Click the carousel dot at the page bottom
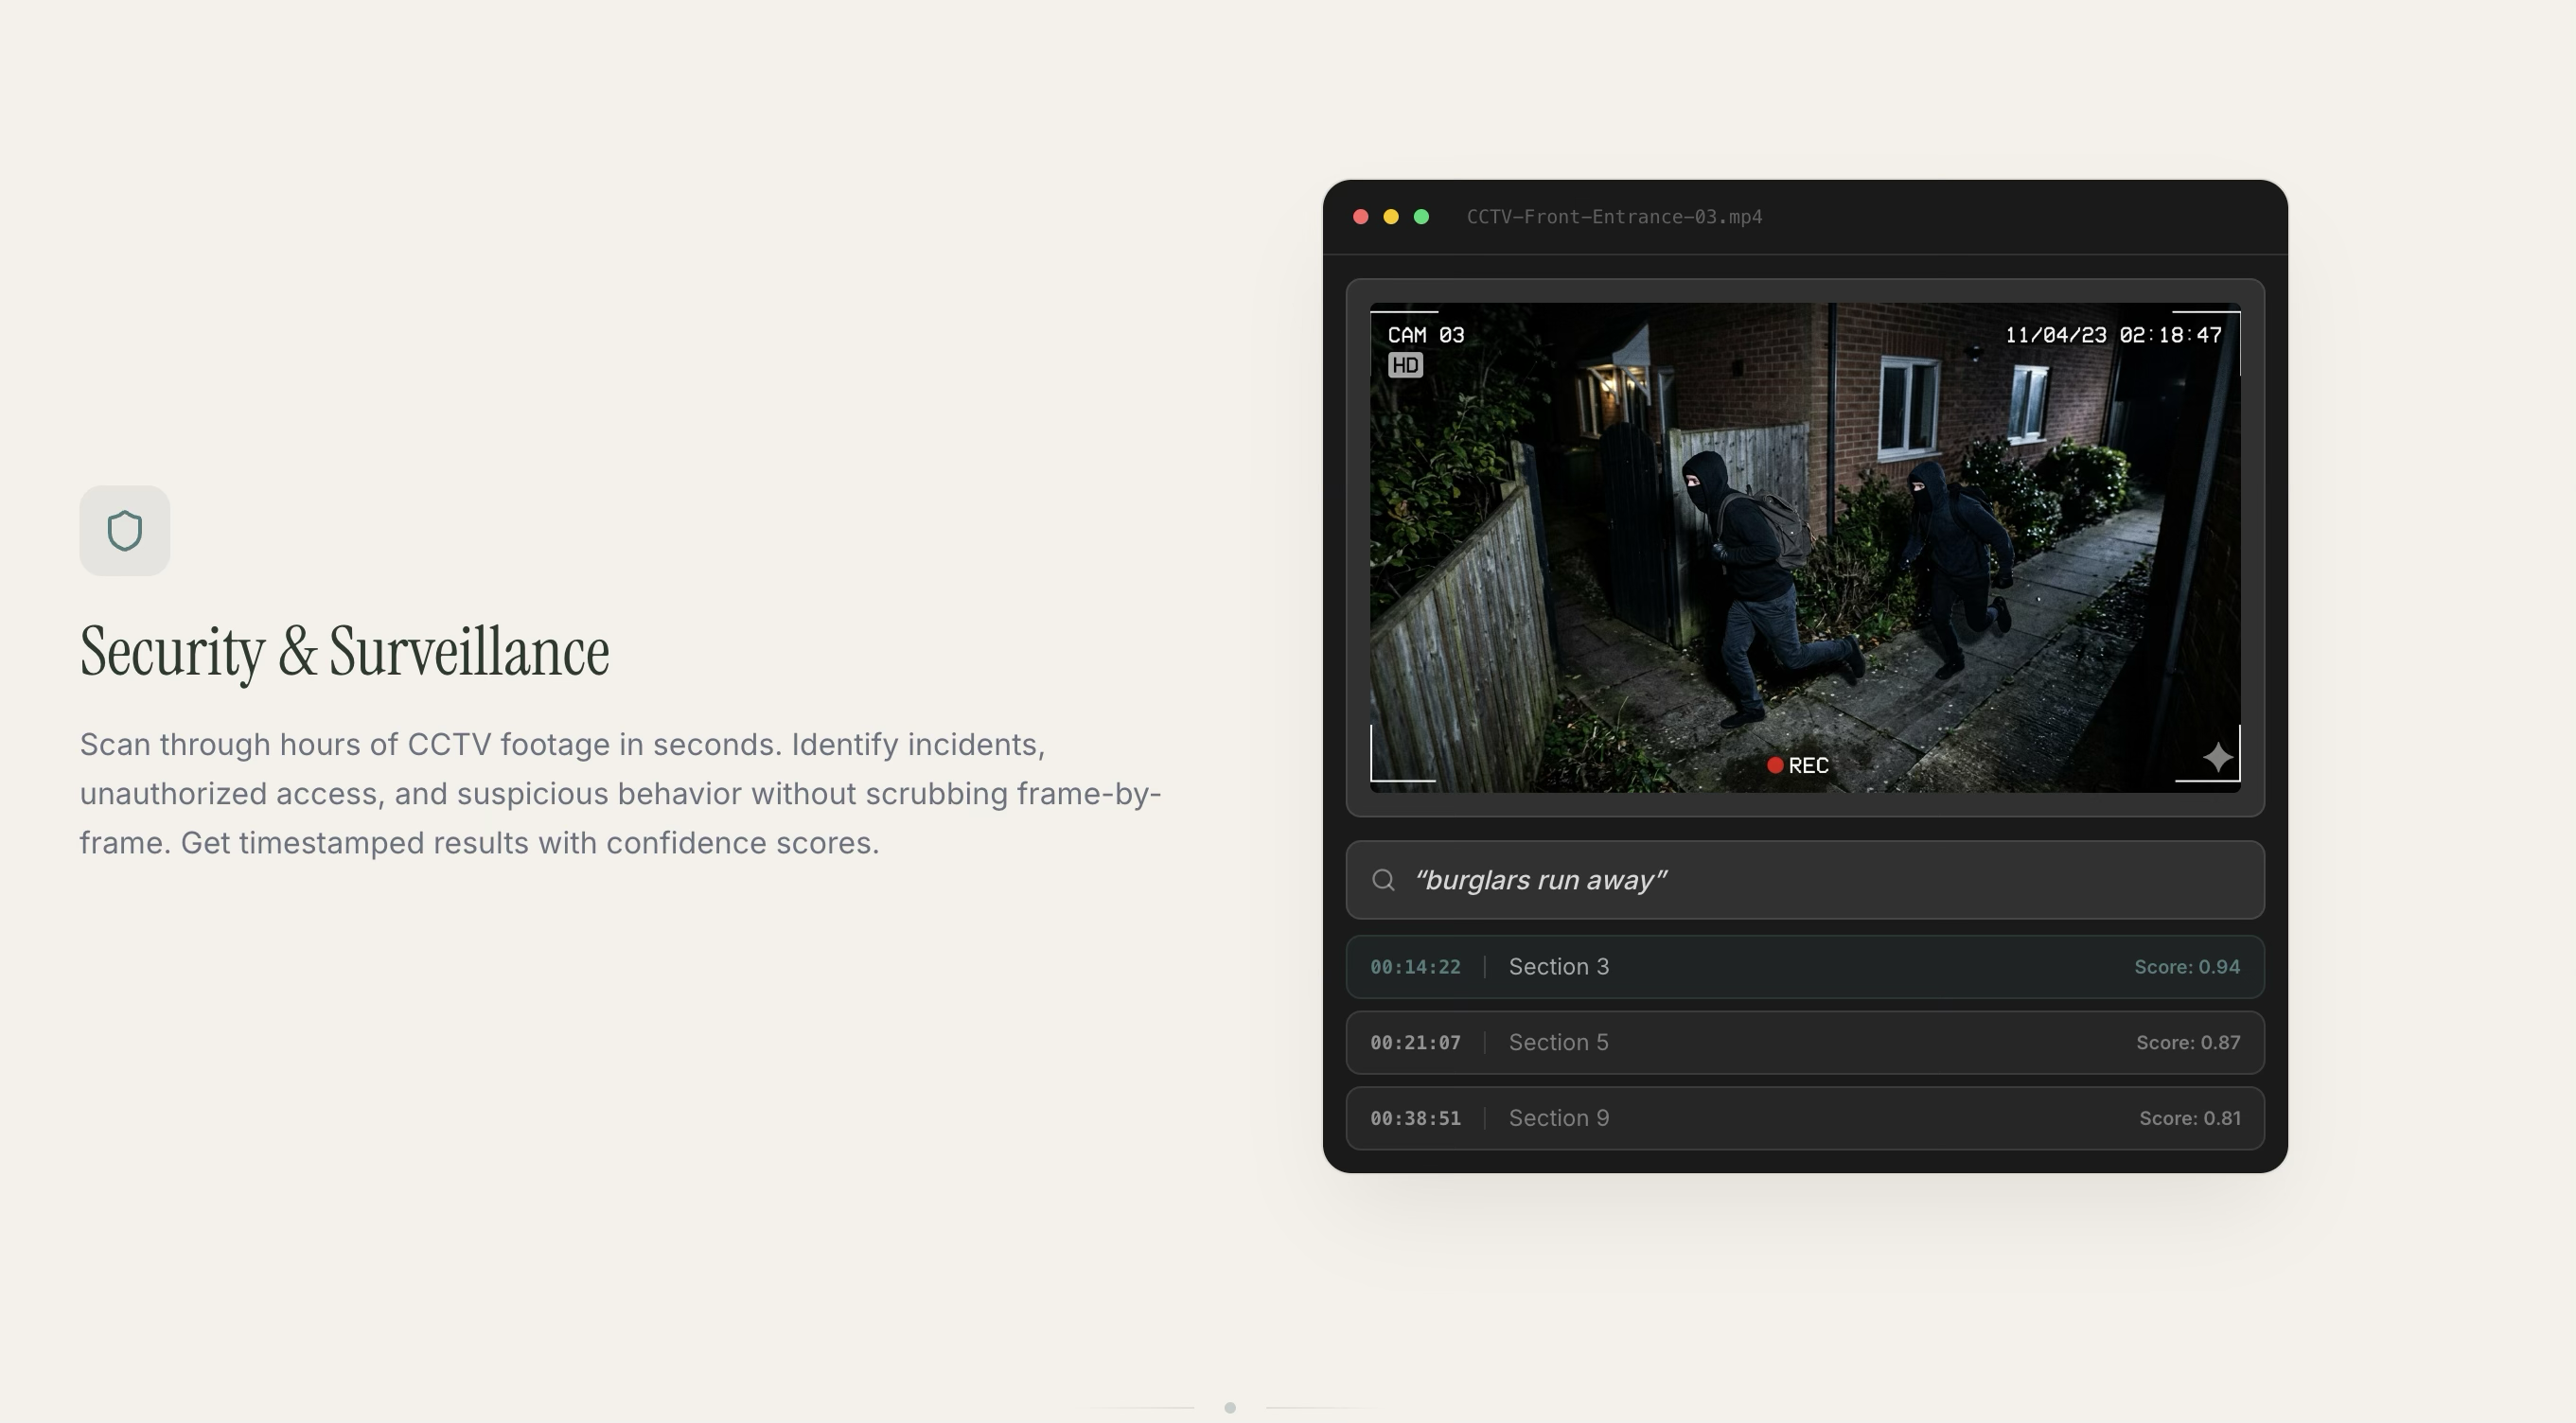Screen dimensions: 2576x1423 (x=1232, y=1408)
